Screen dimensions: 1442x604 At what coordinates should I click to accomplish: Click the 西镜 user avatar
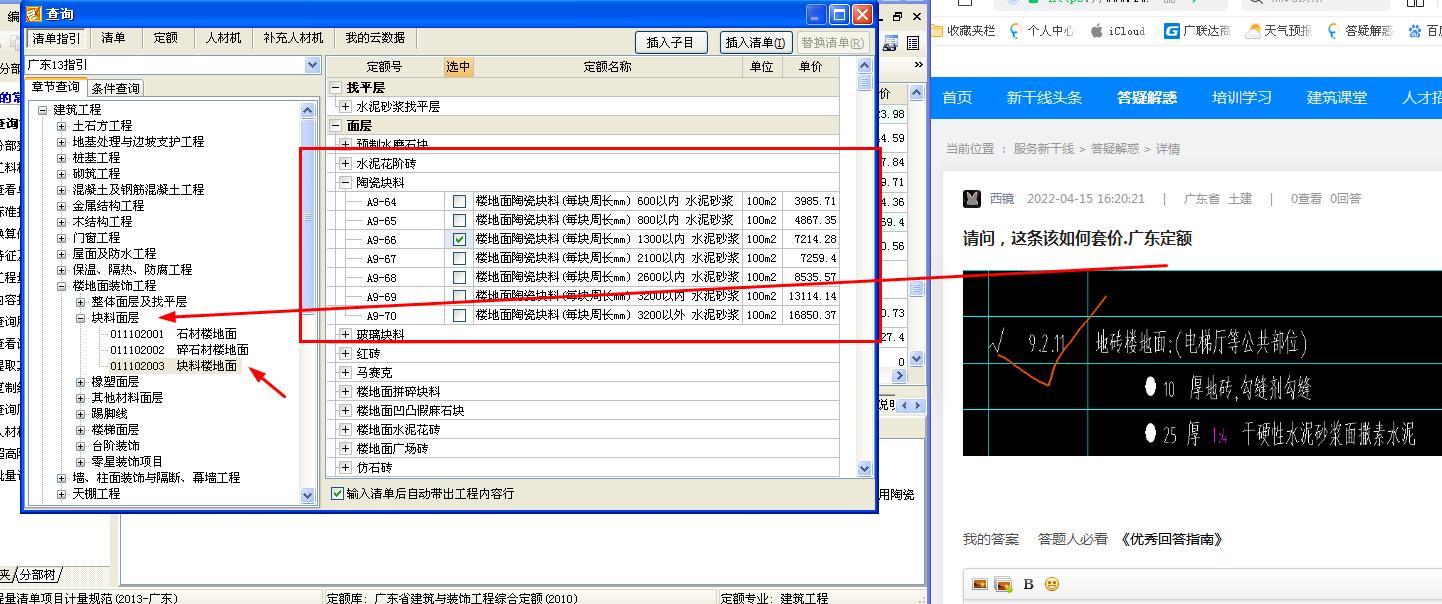pos(972,198)
